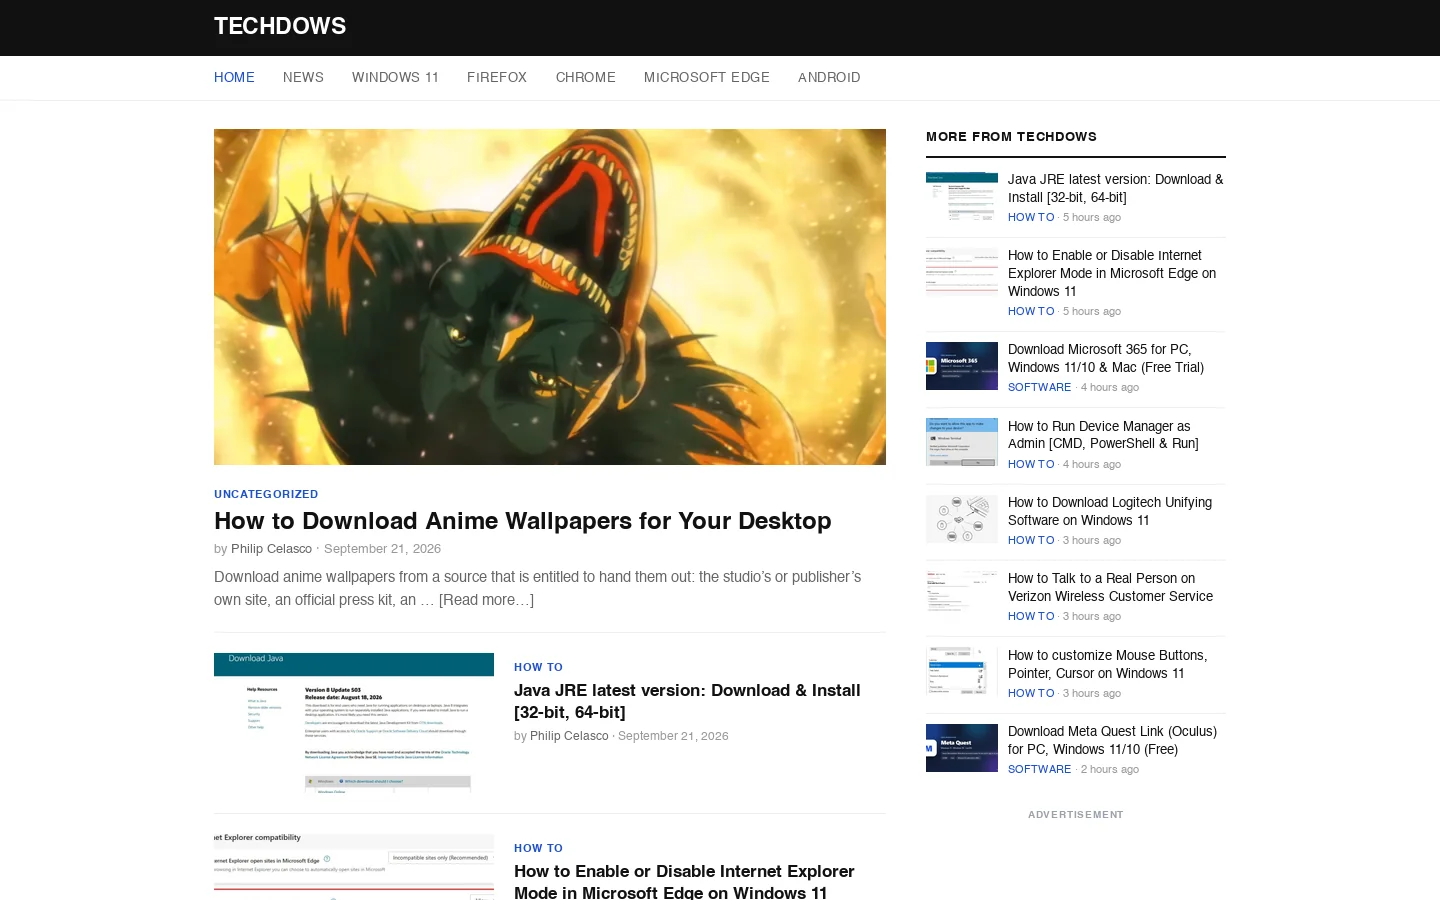This screenshot has width=1440, height=900.
Task: Open sidebar link Download Logitech Unifying Software
Action: (x=1110, y=511)
